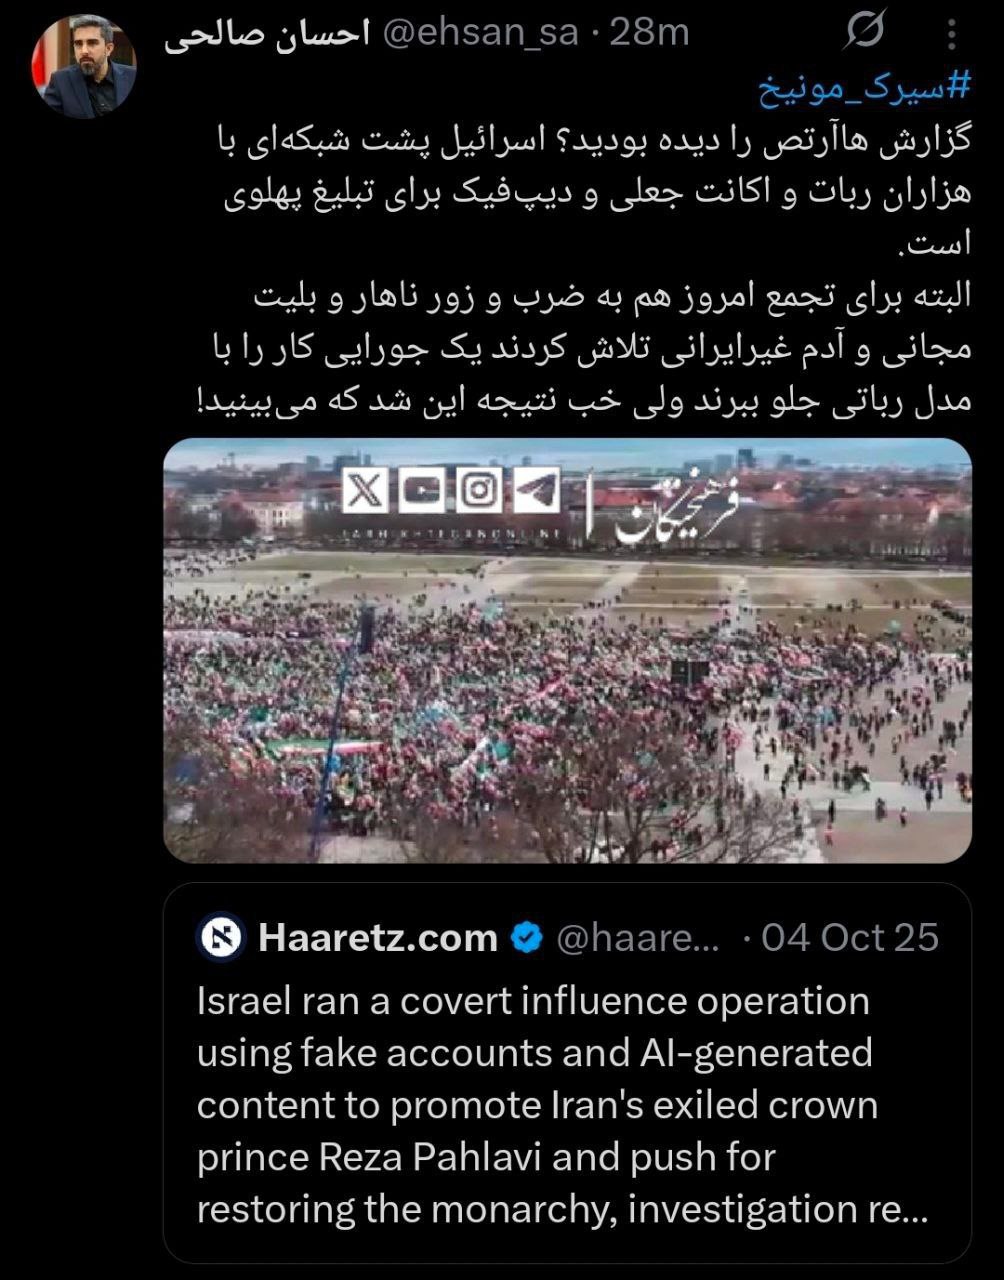
Task: Click the @ehsan_sa handle
Action: click(x=482, y=33)
